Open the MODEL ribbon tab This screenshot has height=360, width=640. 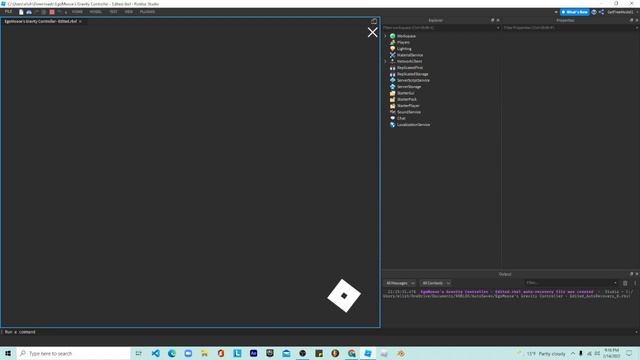[x=96, y=12]
